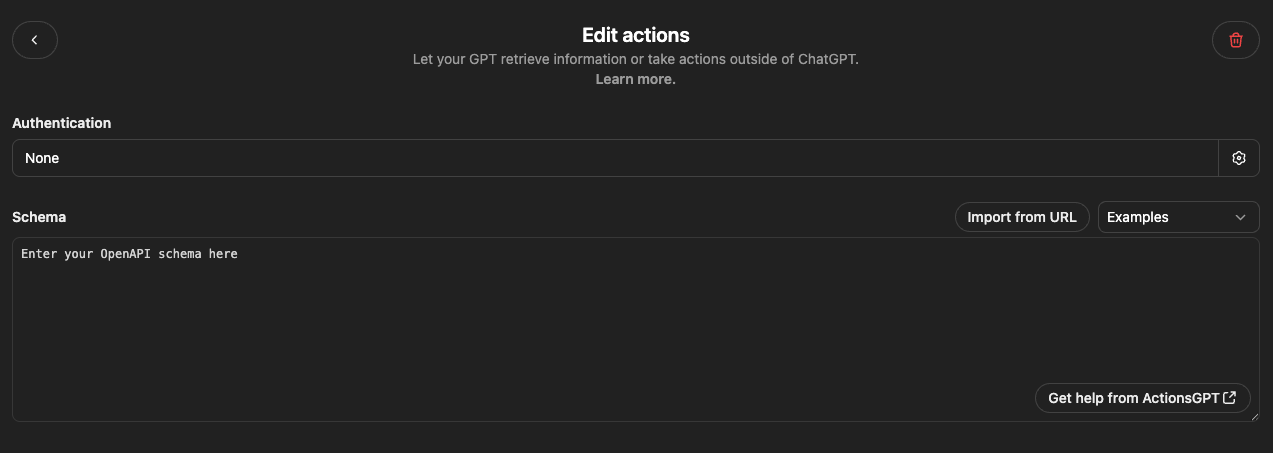Open Get help from ActionsGPT

[x=1133, y=398]
